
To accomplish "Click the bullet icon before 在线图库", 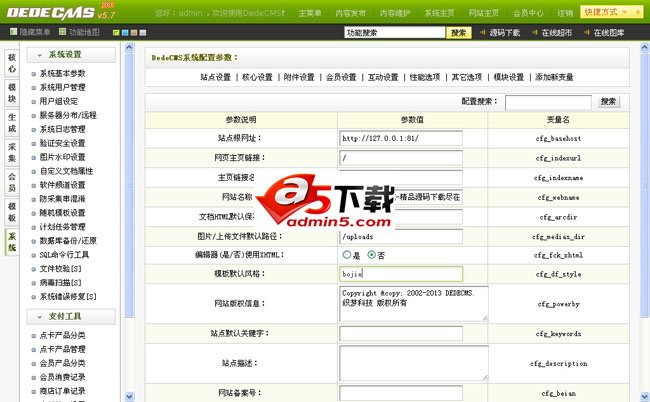I will pyautogui.click(x=587, y=32).
